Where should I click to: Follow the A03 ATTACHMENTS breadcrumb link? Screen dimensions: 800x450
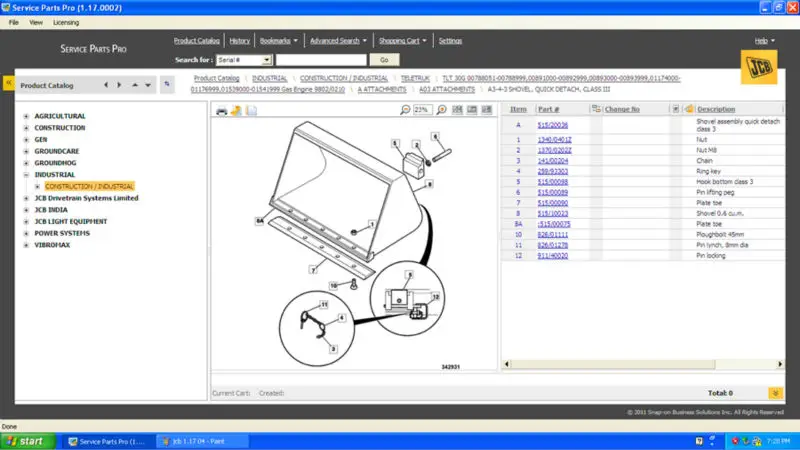[x=447, y=89]
